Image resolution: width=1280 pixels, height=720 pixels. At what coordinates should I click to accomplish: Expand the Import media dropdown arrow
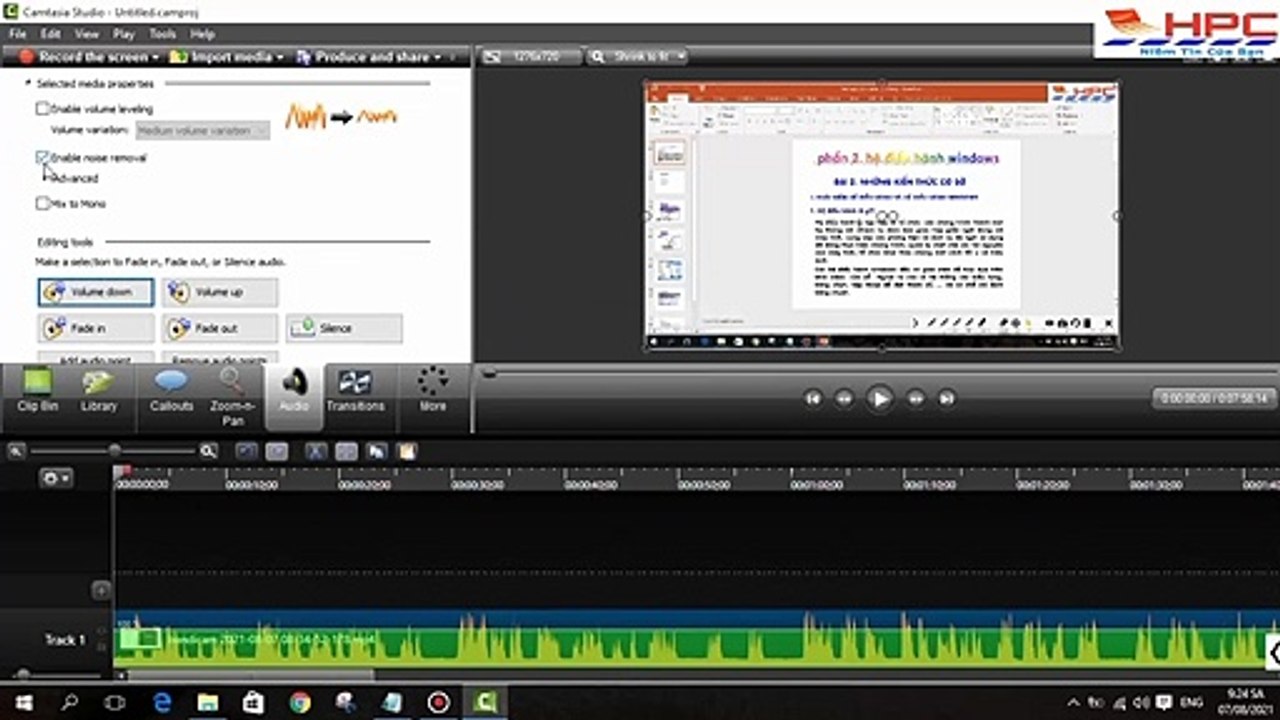(x=279, y=57)
